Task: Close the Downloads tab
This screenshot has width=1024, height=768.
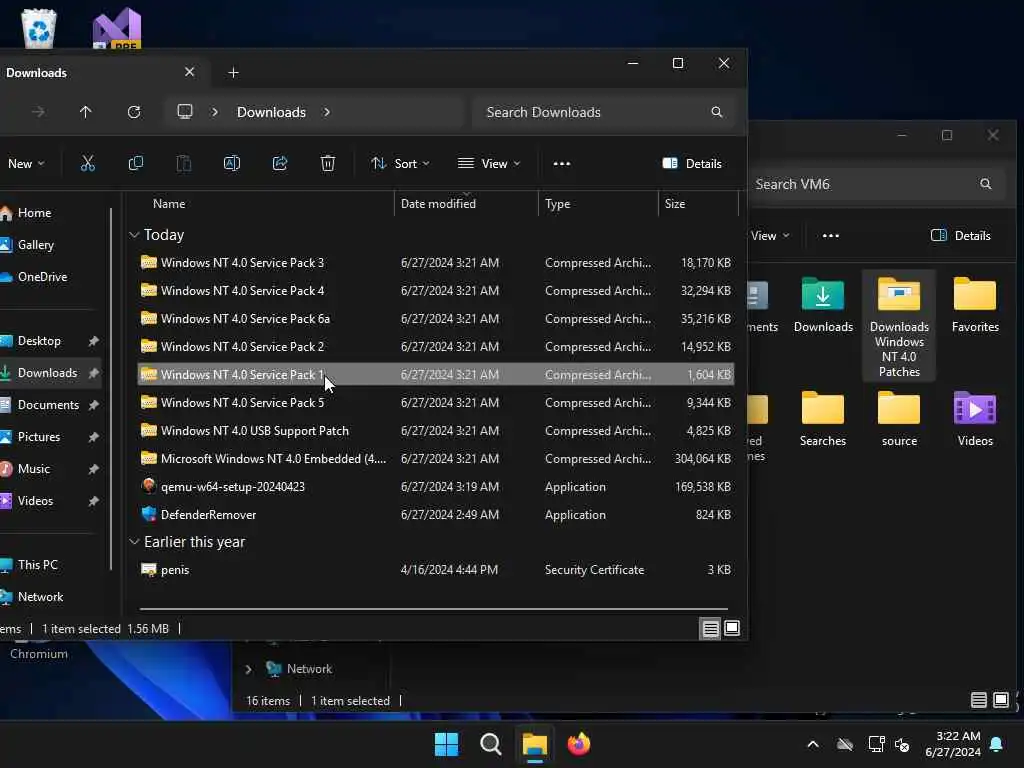Action: point(189,72)
